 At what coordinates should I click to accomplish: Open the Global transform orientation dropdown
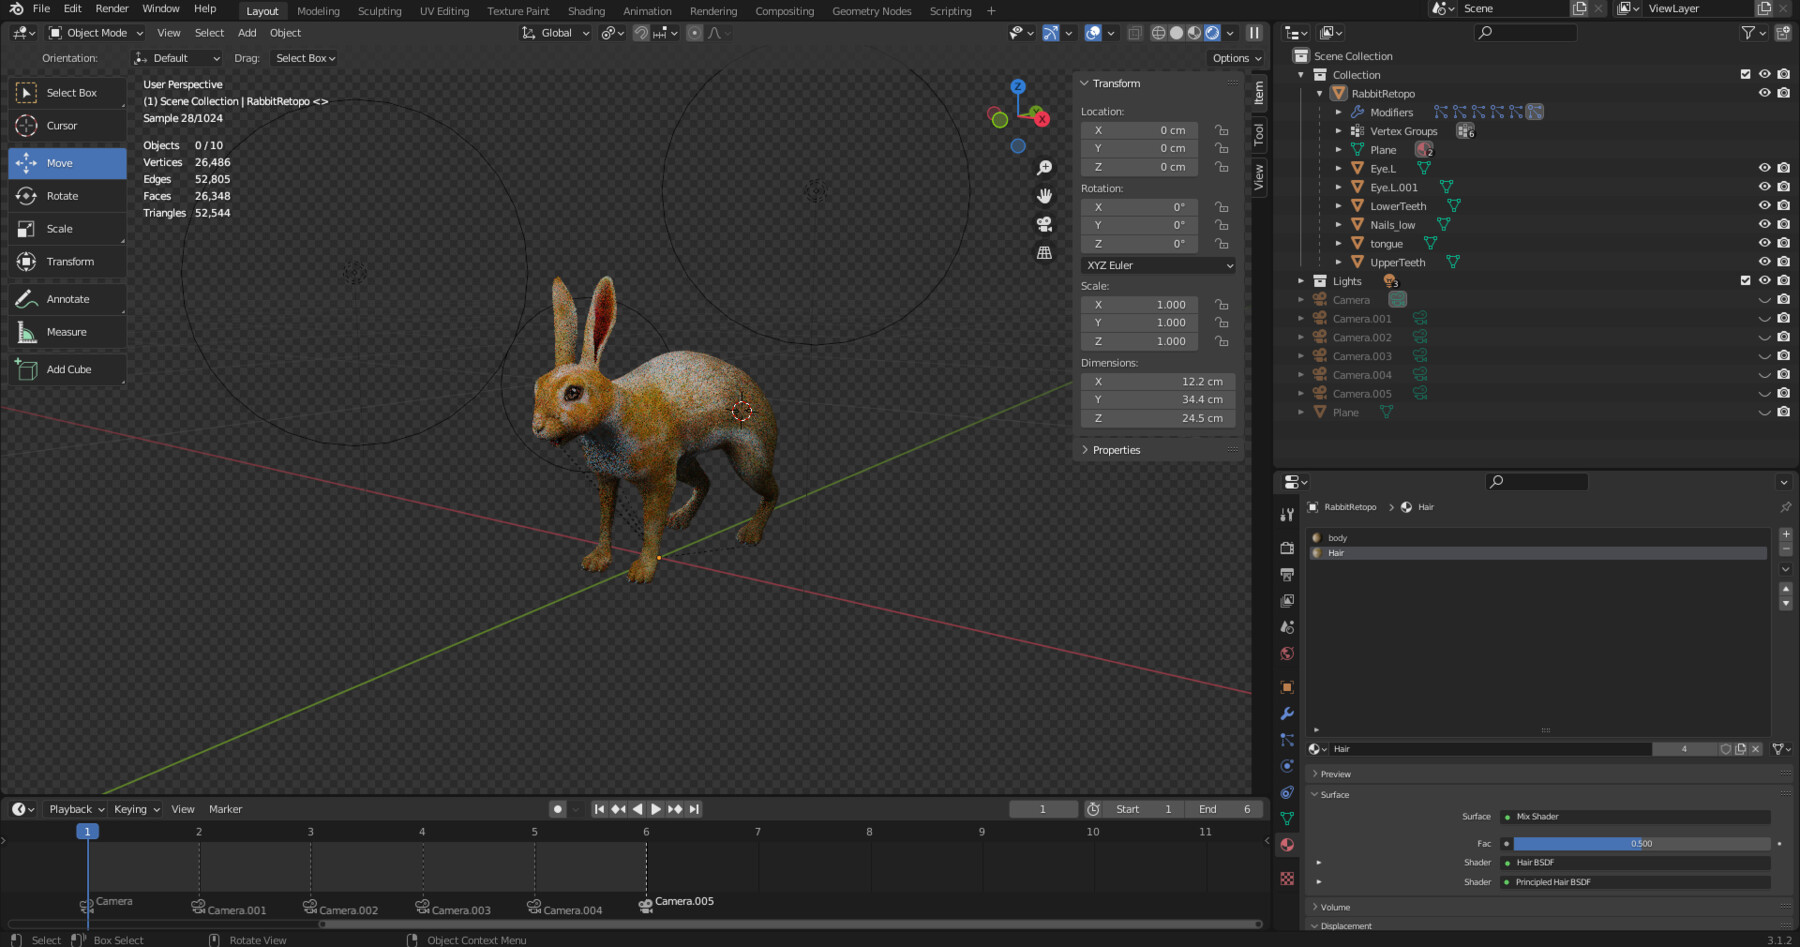pyautogui.click(x=555, y=33)
